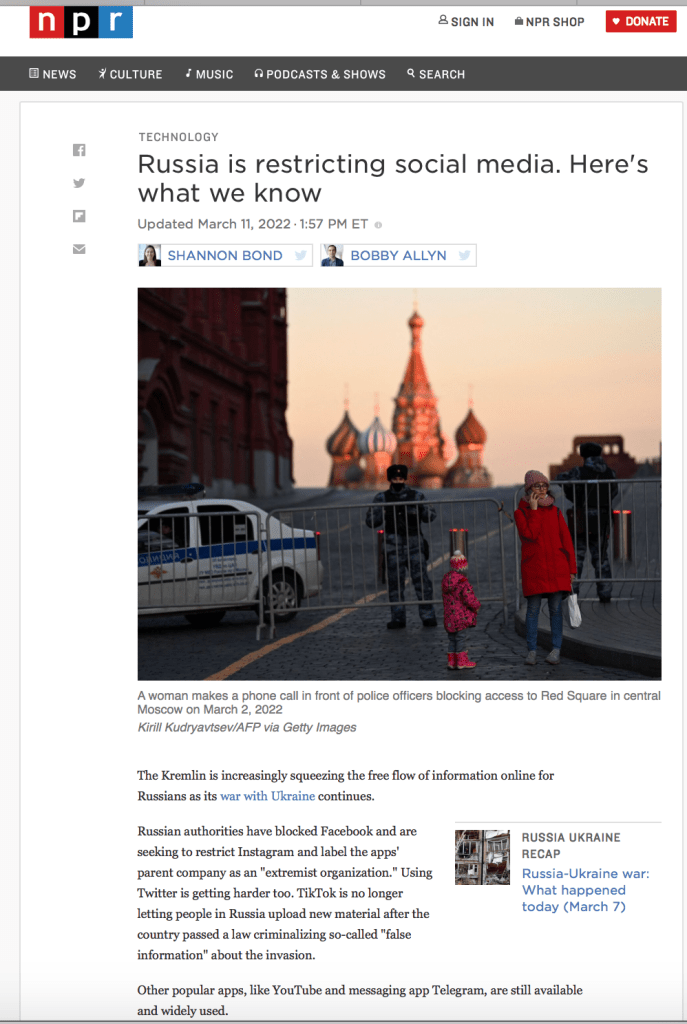Share article via Facebook icon

point(79,150)
